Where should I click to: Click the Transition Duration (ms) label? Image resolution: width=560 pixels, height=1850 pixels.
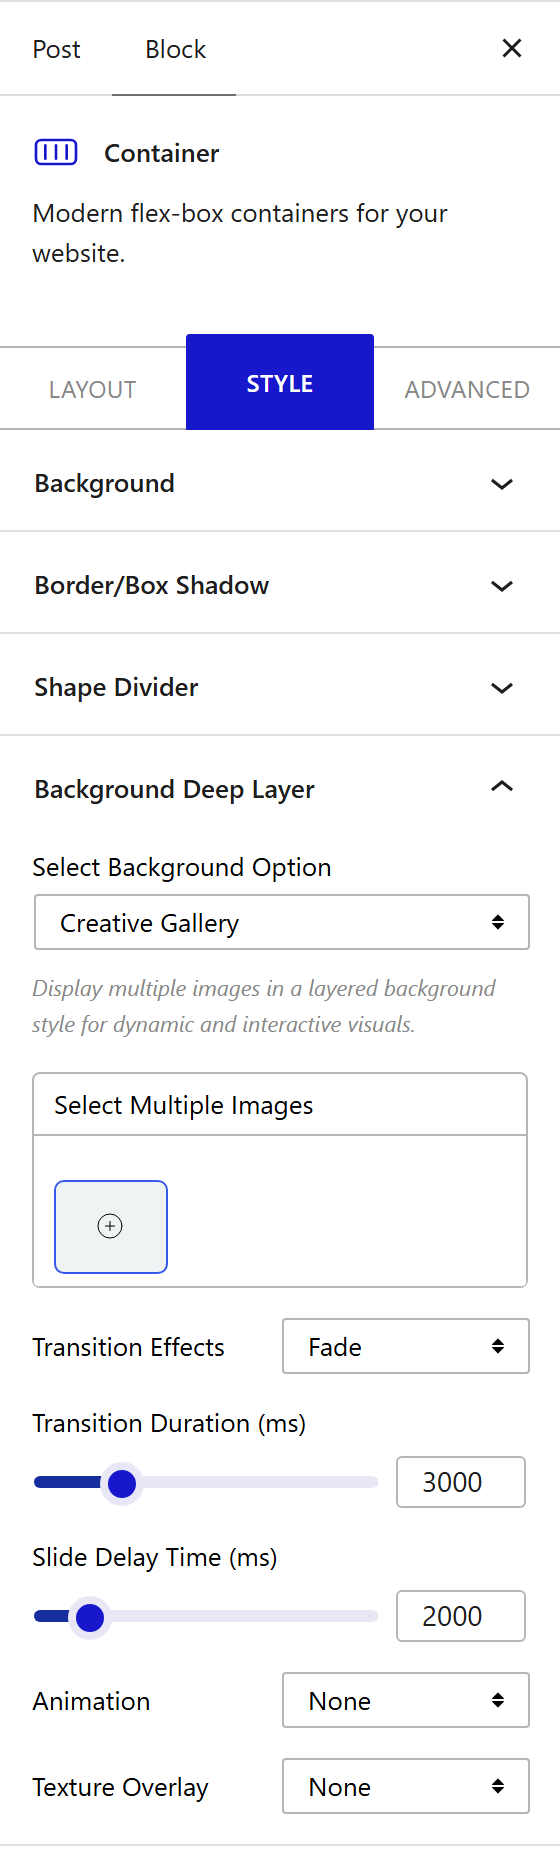(x=169, y=1423)
